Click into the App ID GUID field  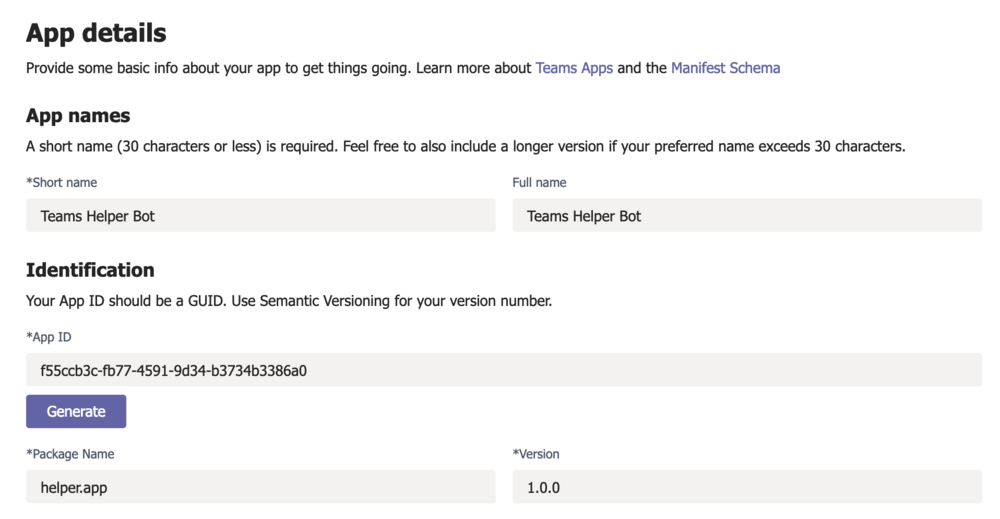click(x=504, y=370)
